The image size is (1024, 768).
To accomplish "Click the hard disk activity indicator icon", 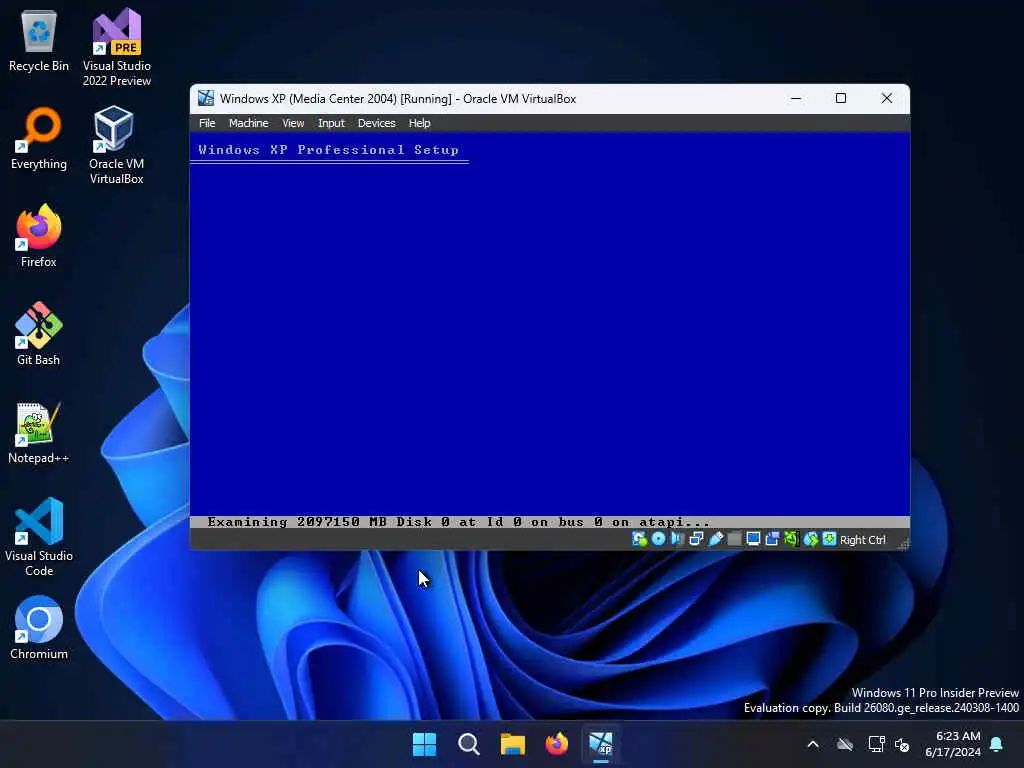I will [x=639, y=539].
